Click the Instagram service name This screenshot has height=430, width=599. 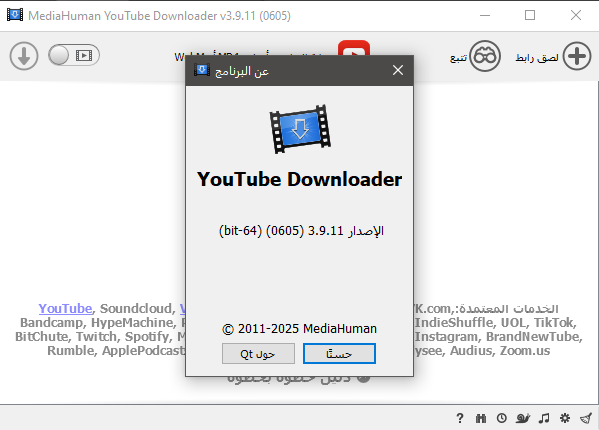coord(446,336)
